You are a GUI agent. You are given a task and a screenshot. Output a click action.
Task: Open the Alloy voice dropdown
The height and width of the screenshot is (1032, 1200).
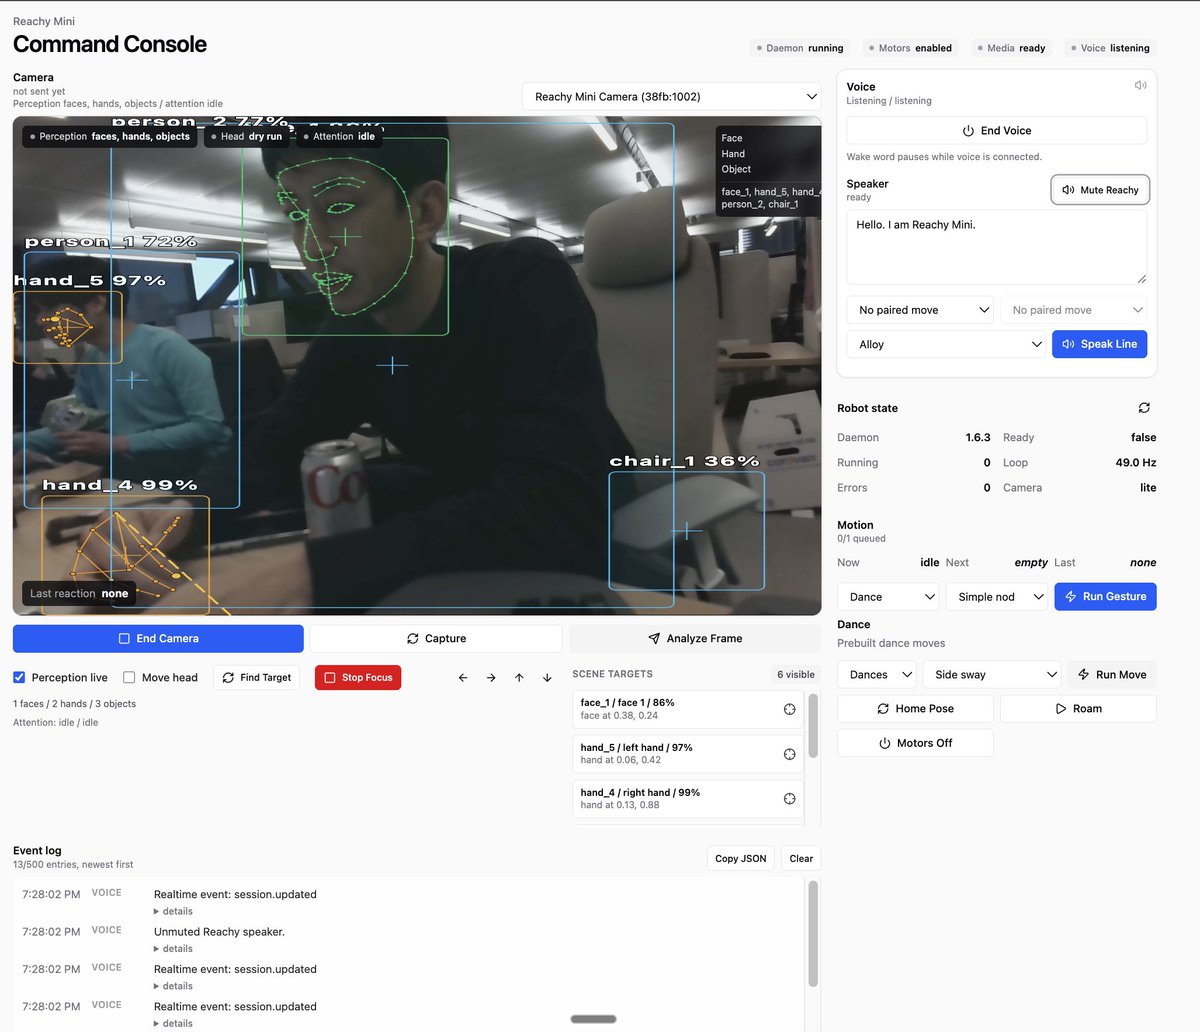click(946, 344)
